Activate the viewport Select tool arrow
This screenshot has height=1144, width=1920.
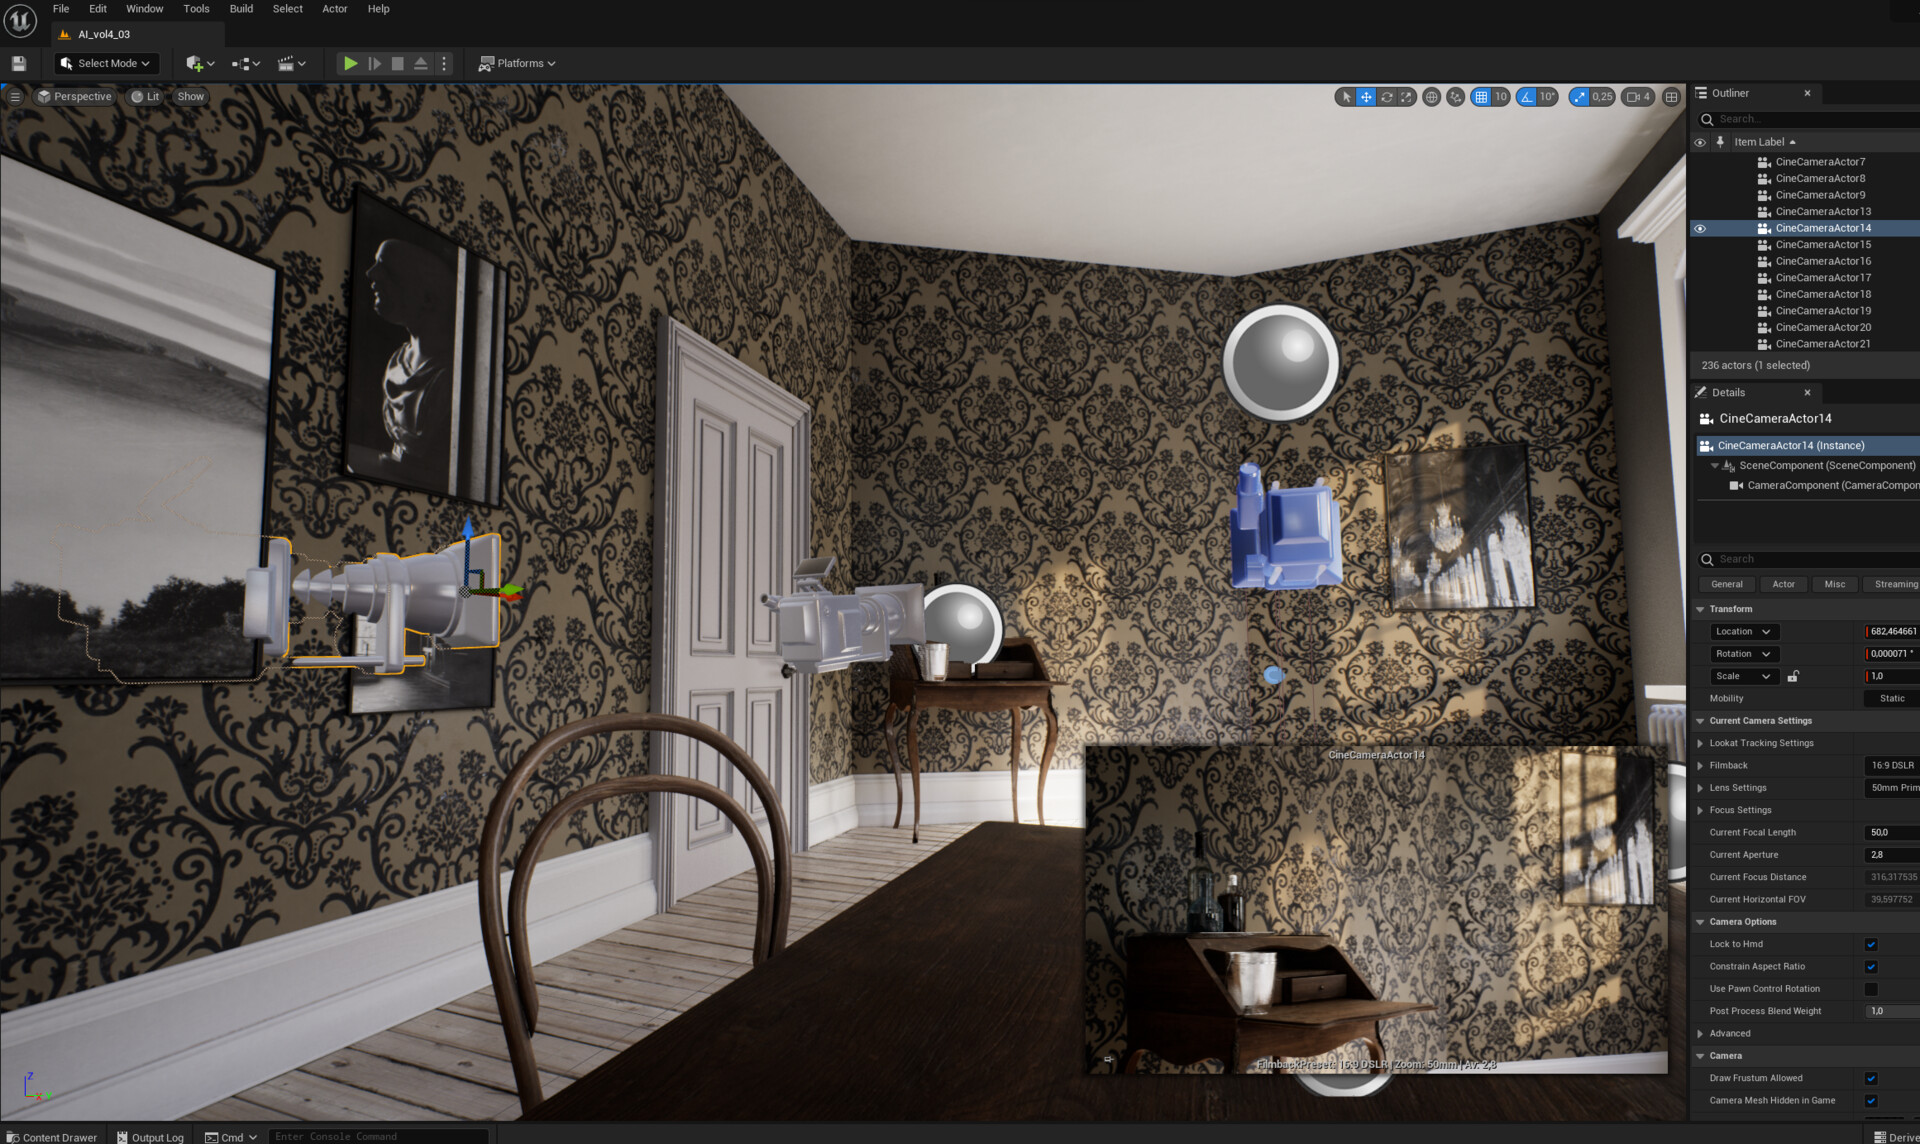tap(1346, 97)
